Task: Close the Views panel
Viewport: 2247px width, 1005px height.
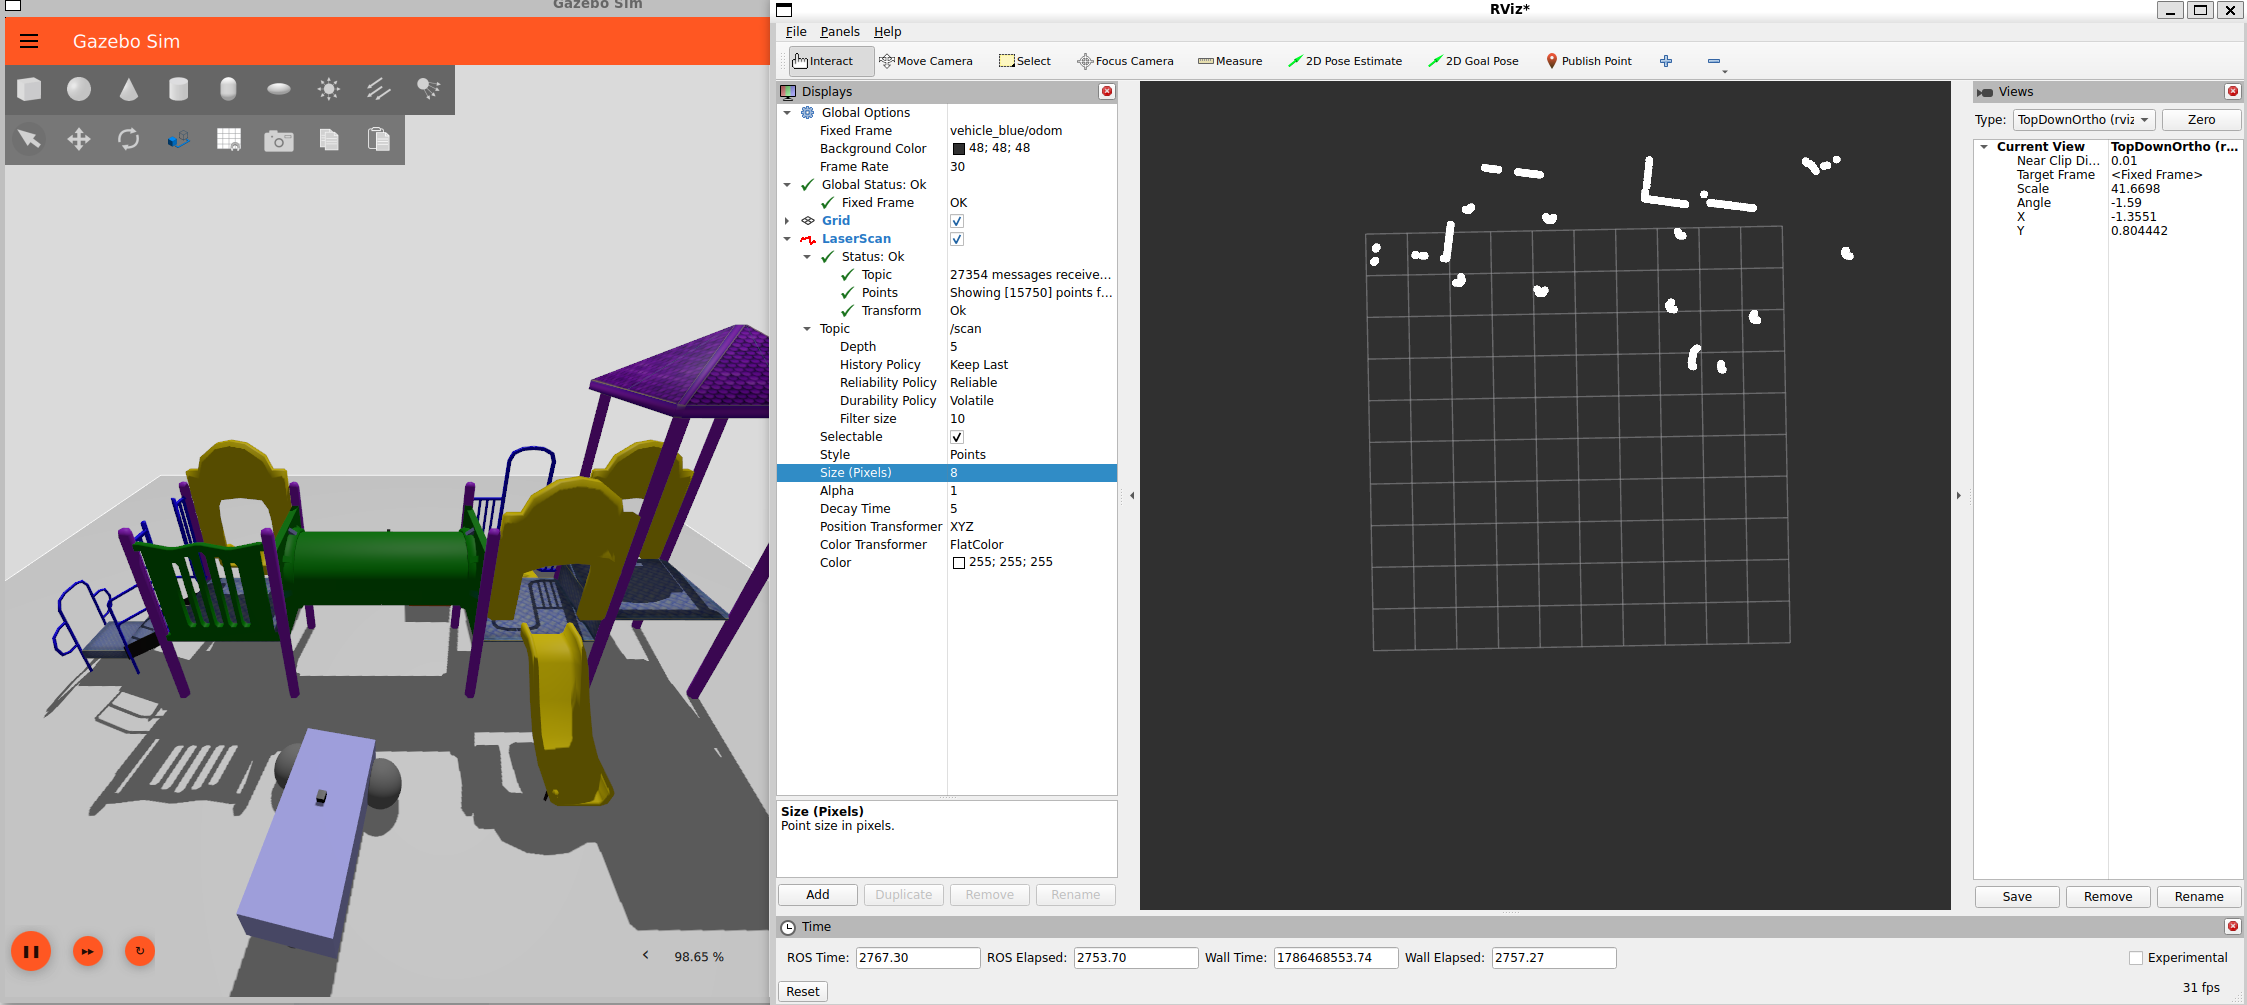Action: tap(2233, 91)
